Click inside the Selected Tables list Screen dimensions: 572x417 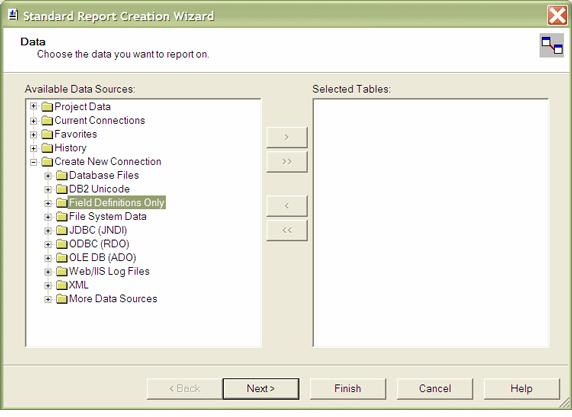coord(431,223)
